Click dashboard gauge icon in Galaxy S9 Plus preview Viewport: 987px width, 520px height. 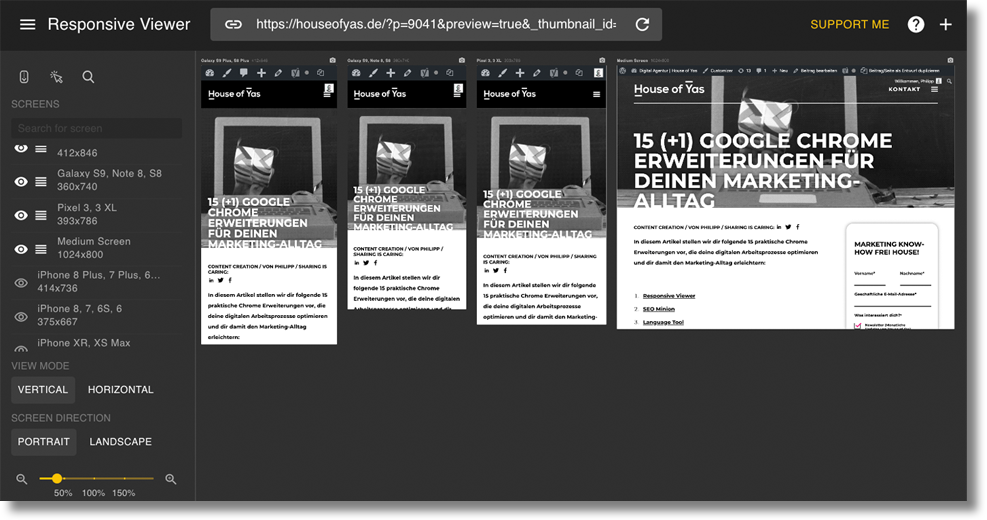(x=210, y=73)
